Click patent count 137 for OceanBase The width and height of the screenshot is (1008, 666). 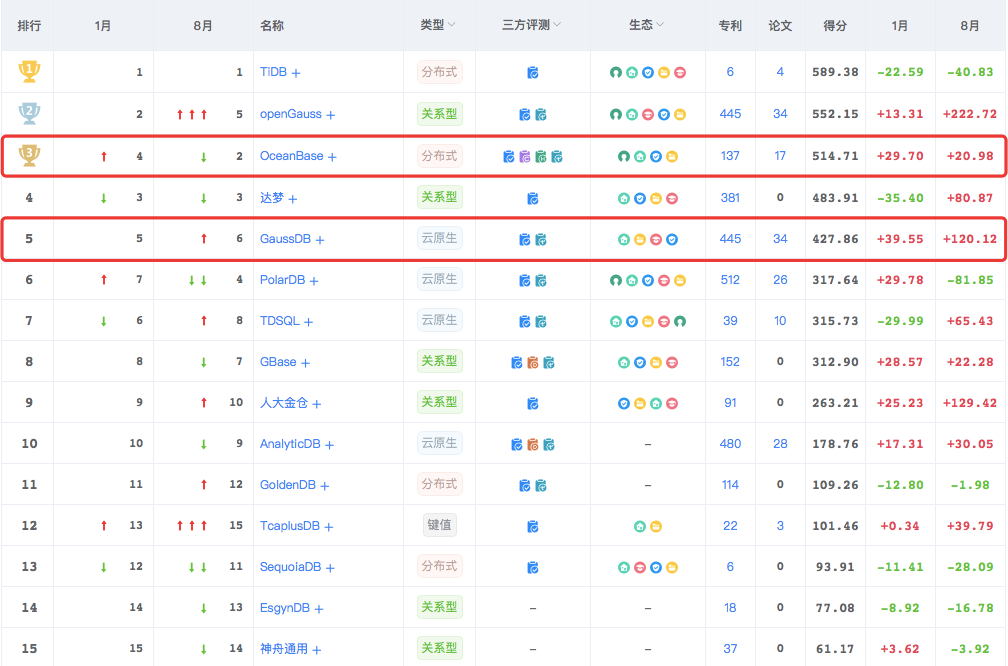[730, 156]
